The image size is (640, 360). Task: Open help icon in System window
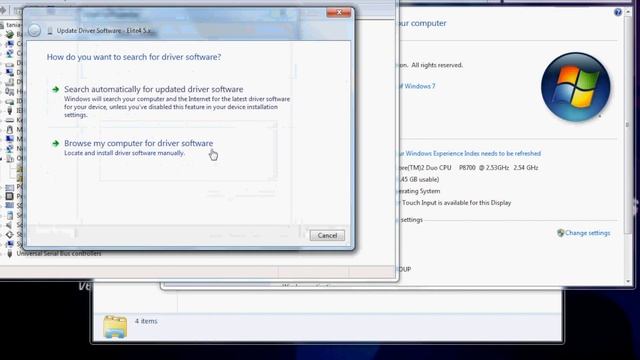tap(618, 12)
